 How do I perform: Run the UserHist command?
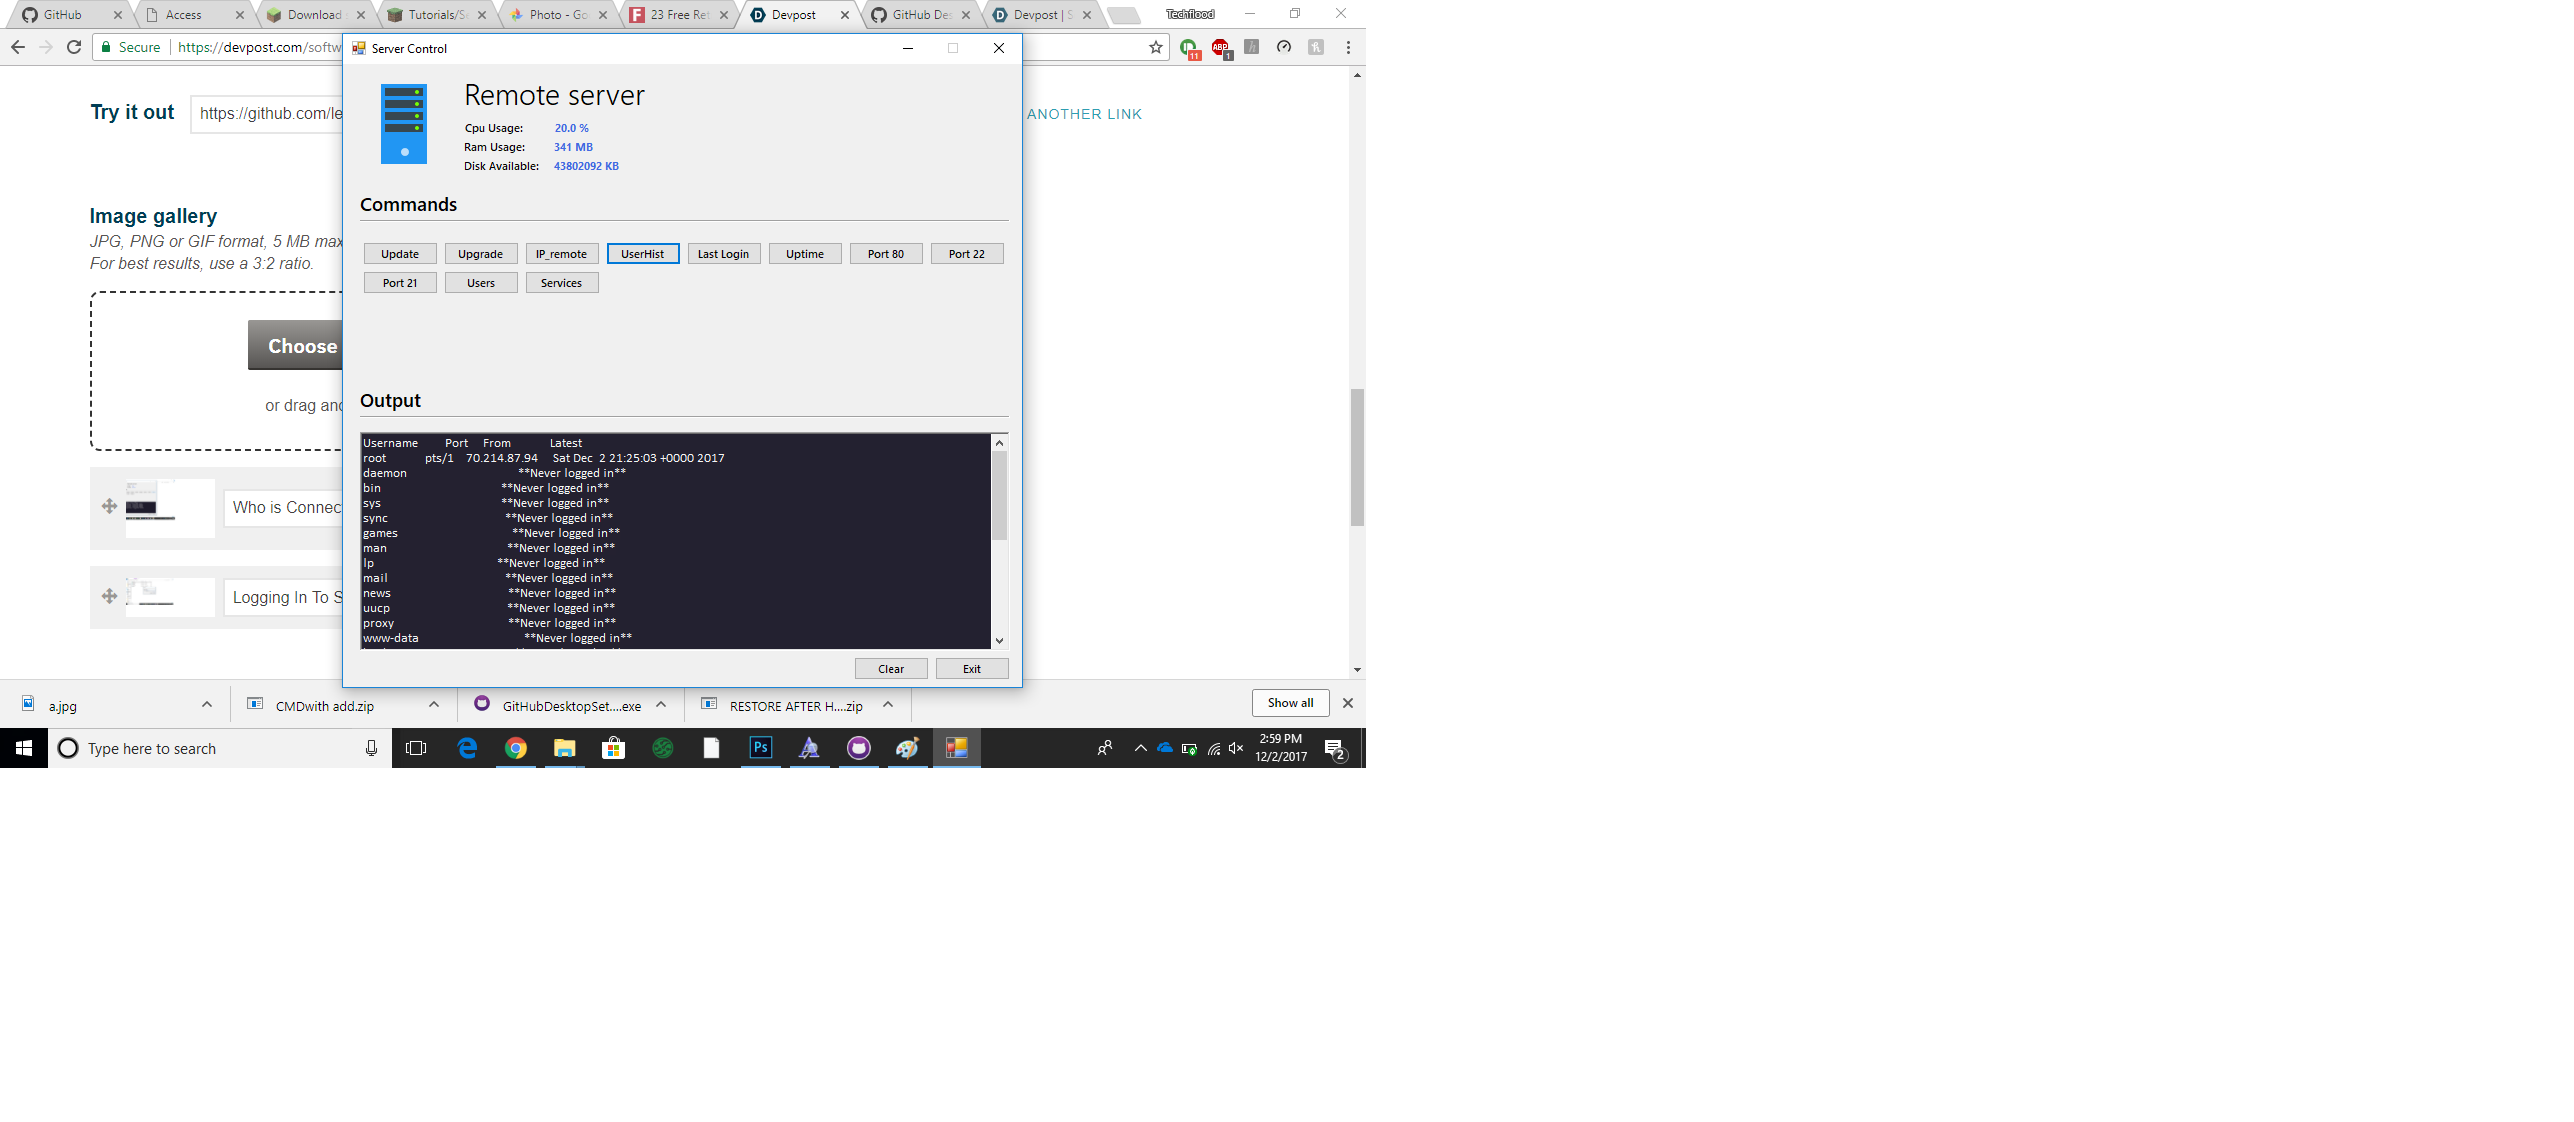[x=642, y=254]
